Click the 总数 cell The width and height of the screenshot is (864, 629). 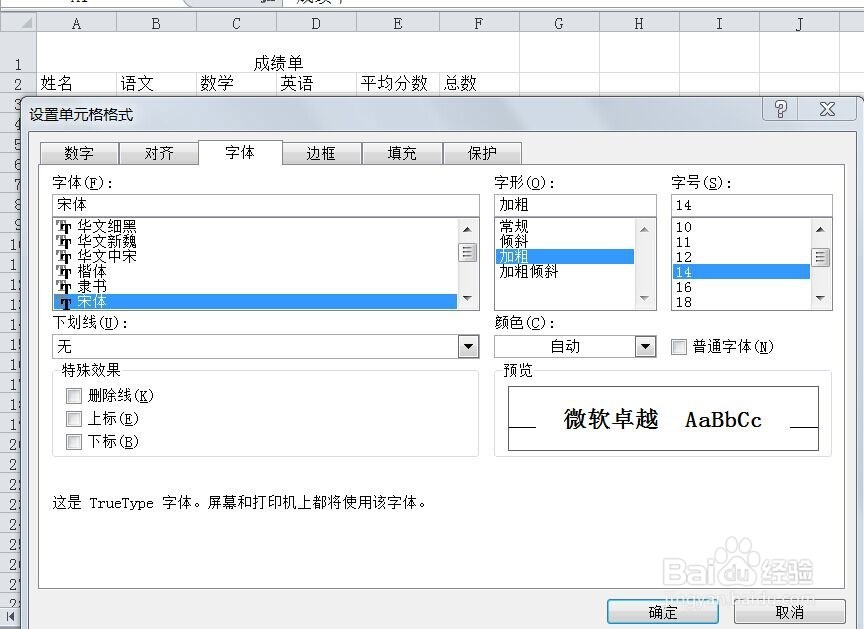(479, 83)
